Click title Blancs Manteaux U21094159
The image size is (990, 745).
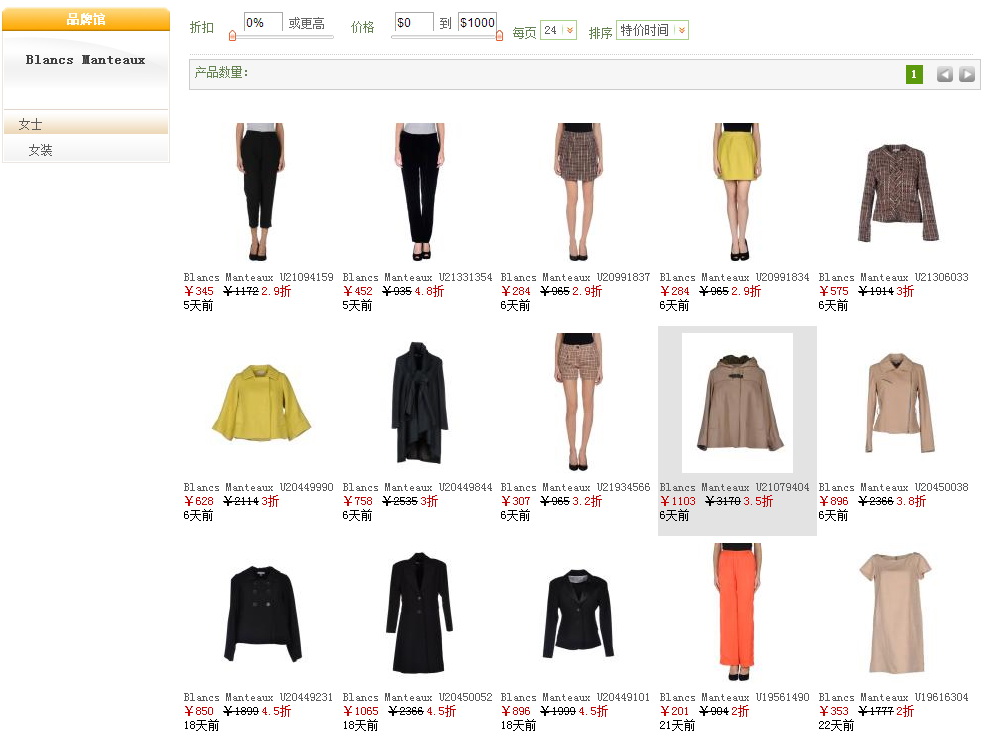tap(258, 277)
